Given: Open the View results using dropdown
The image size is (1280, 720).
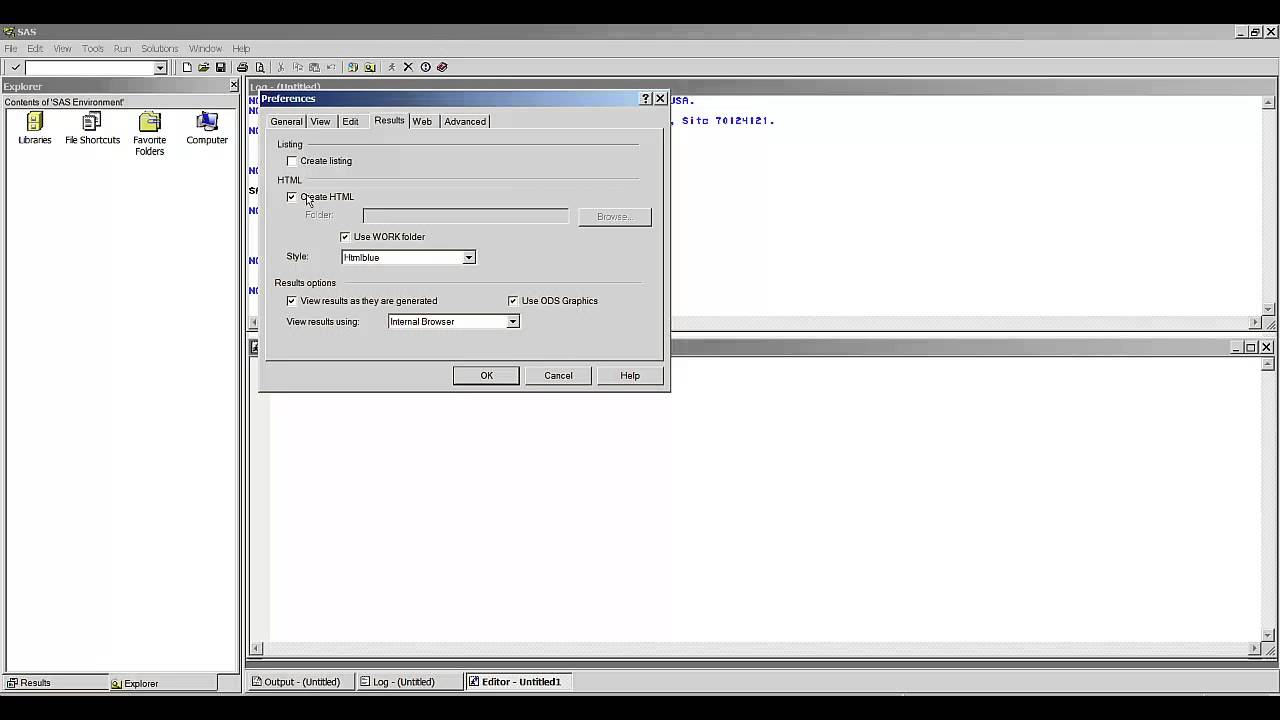Looking at the screenshot, I should pyautogui.click(x=454, y=322).
